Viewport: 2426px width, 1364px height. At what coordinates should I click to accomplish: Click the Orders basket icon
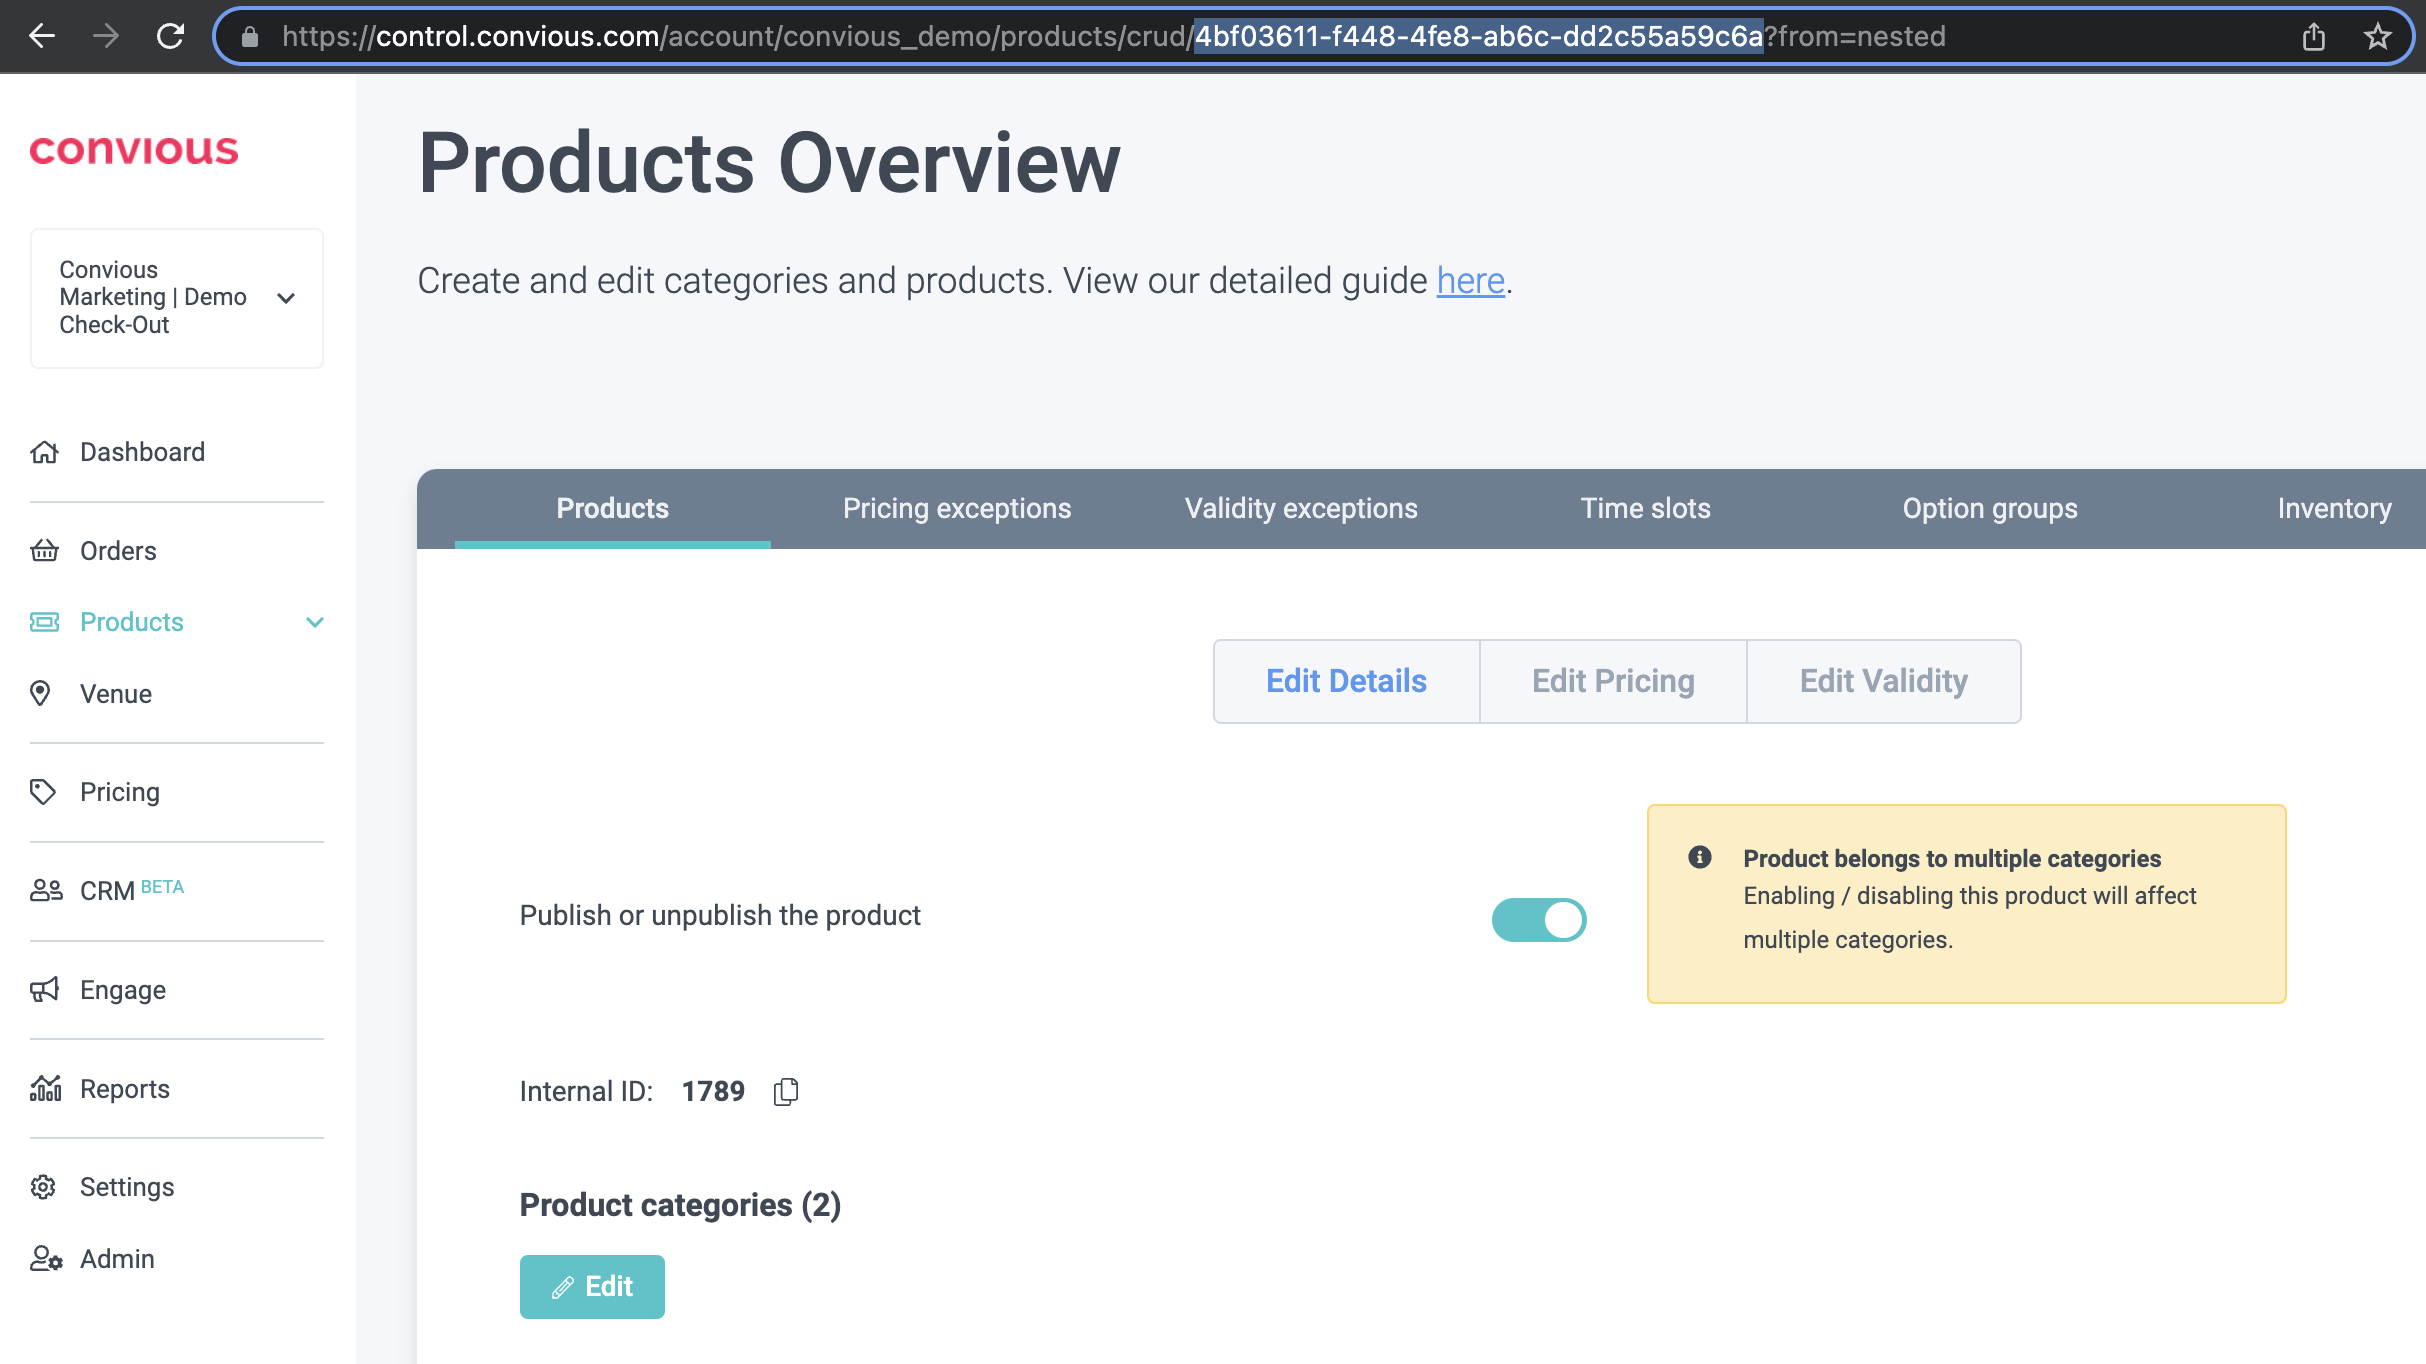(44, 551)
